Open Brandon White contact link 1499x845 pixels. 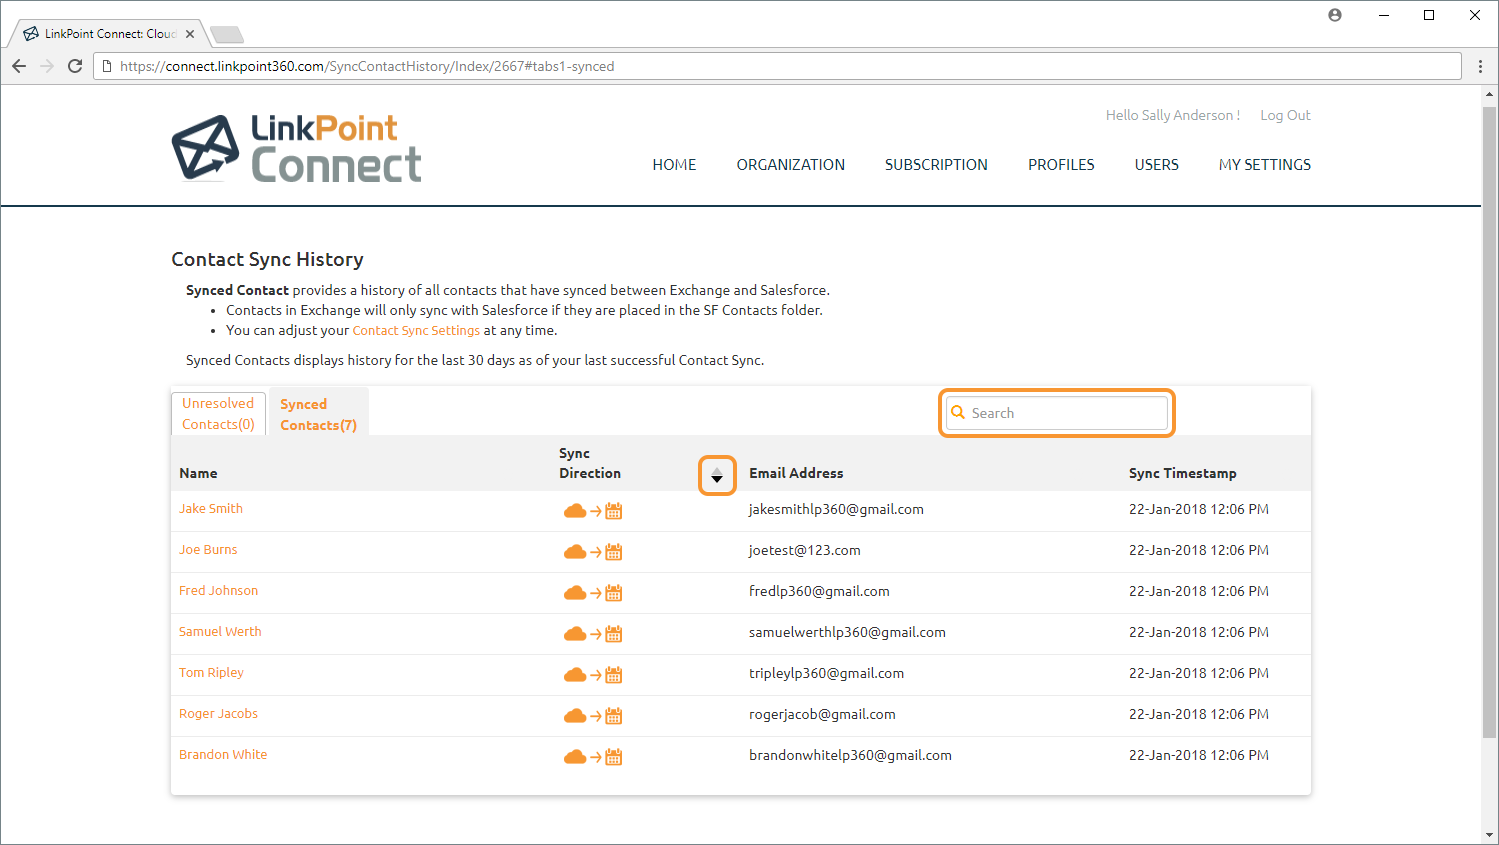pyautogui.click(x=223, y=755)
